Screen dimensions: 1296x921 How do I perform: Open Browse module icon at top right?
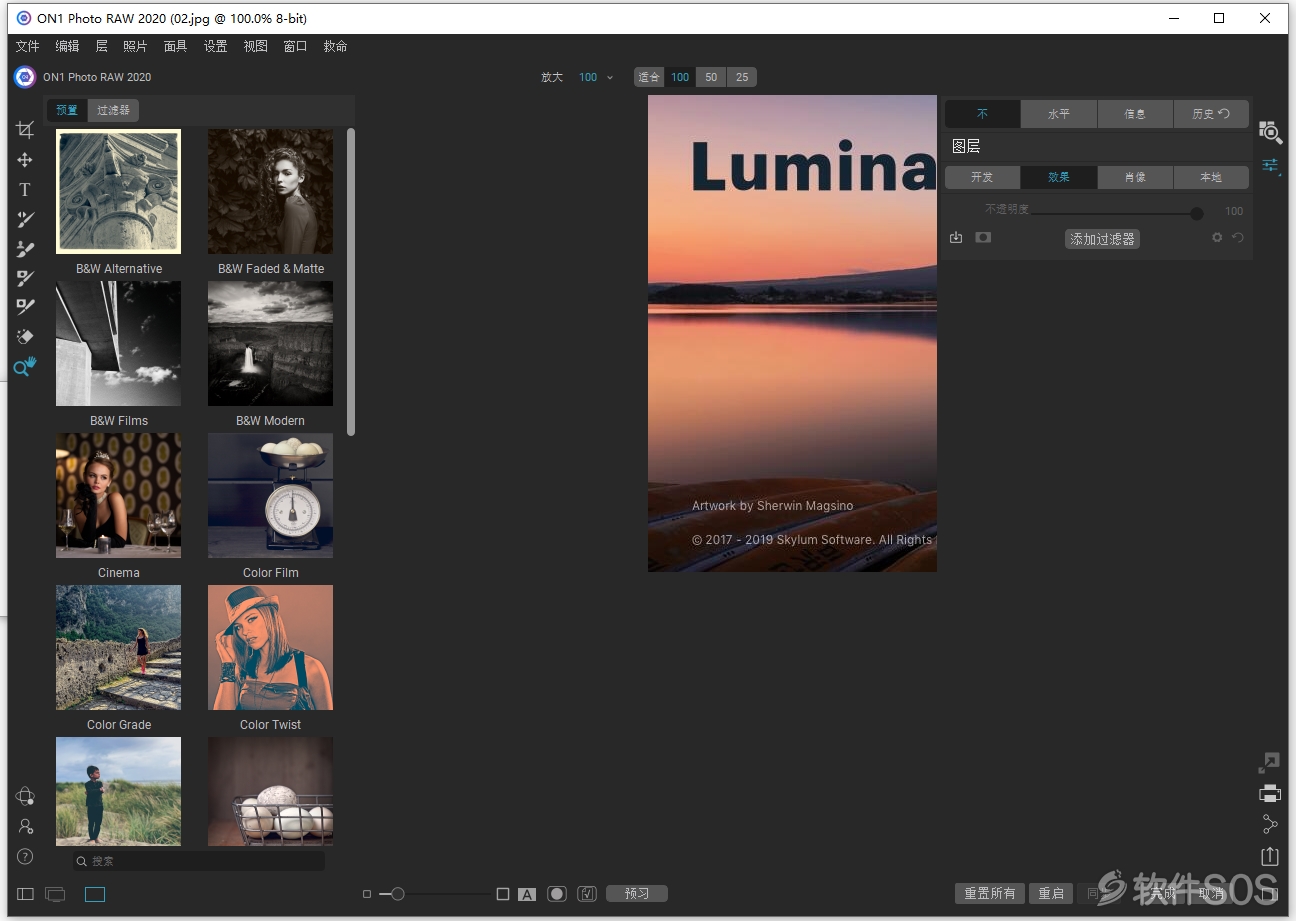click(x=1270, y=132)
